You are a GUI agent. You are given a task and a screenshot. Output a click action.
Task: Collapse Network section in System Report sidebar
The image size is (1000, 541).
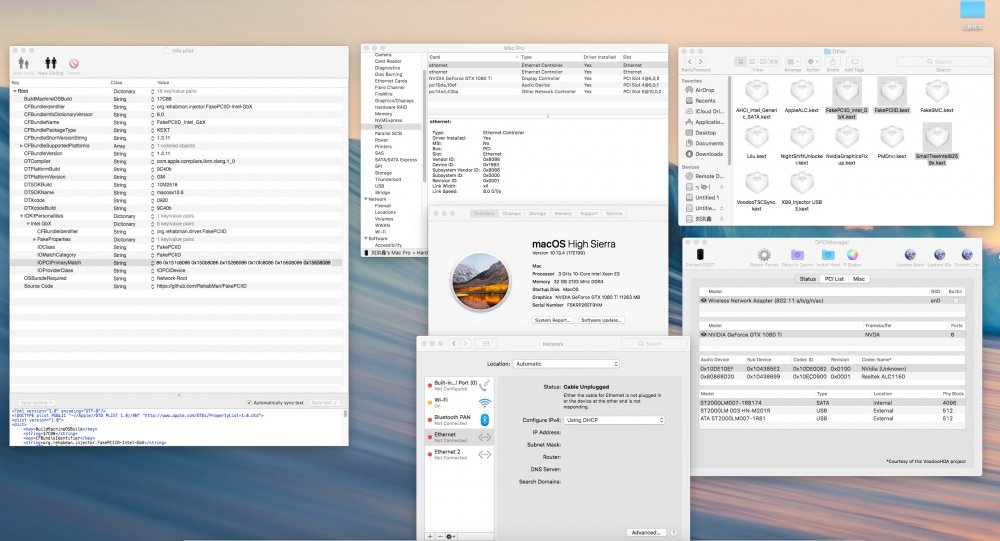[366, 199]
